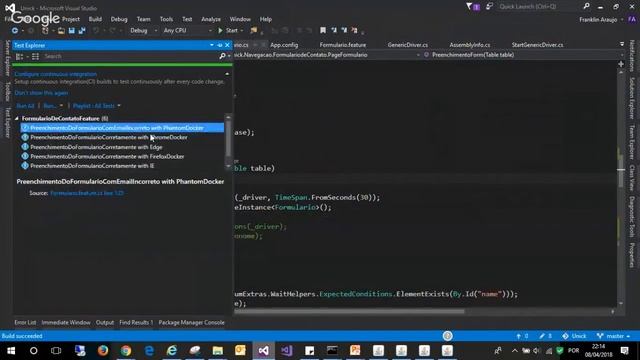Open the document tabs overflow dropdown
The image size is (640, 360).
(x=622, y=44)
